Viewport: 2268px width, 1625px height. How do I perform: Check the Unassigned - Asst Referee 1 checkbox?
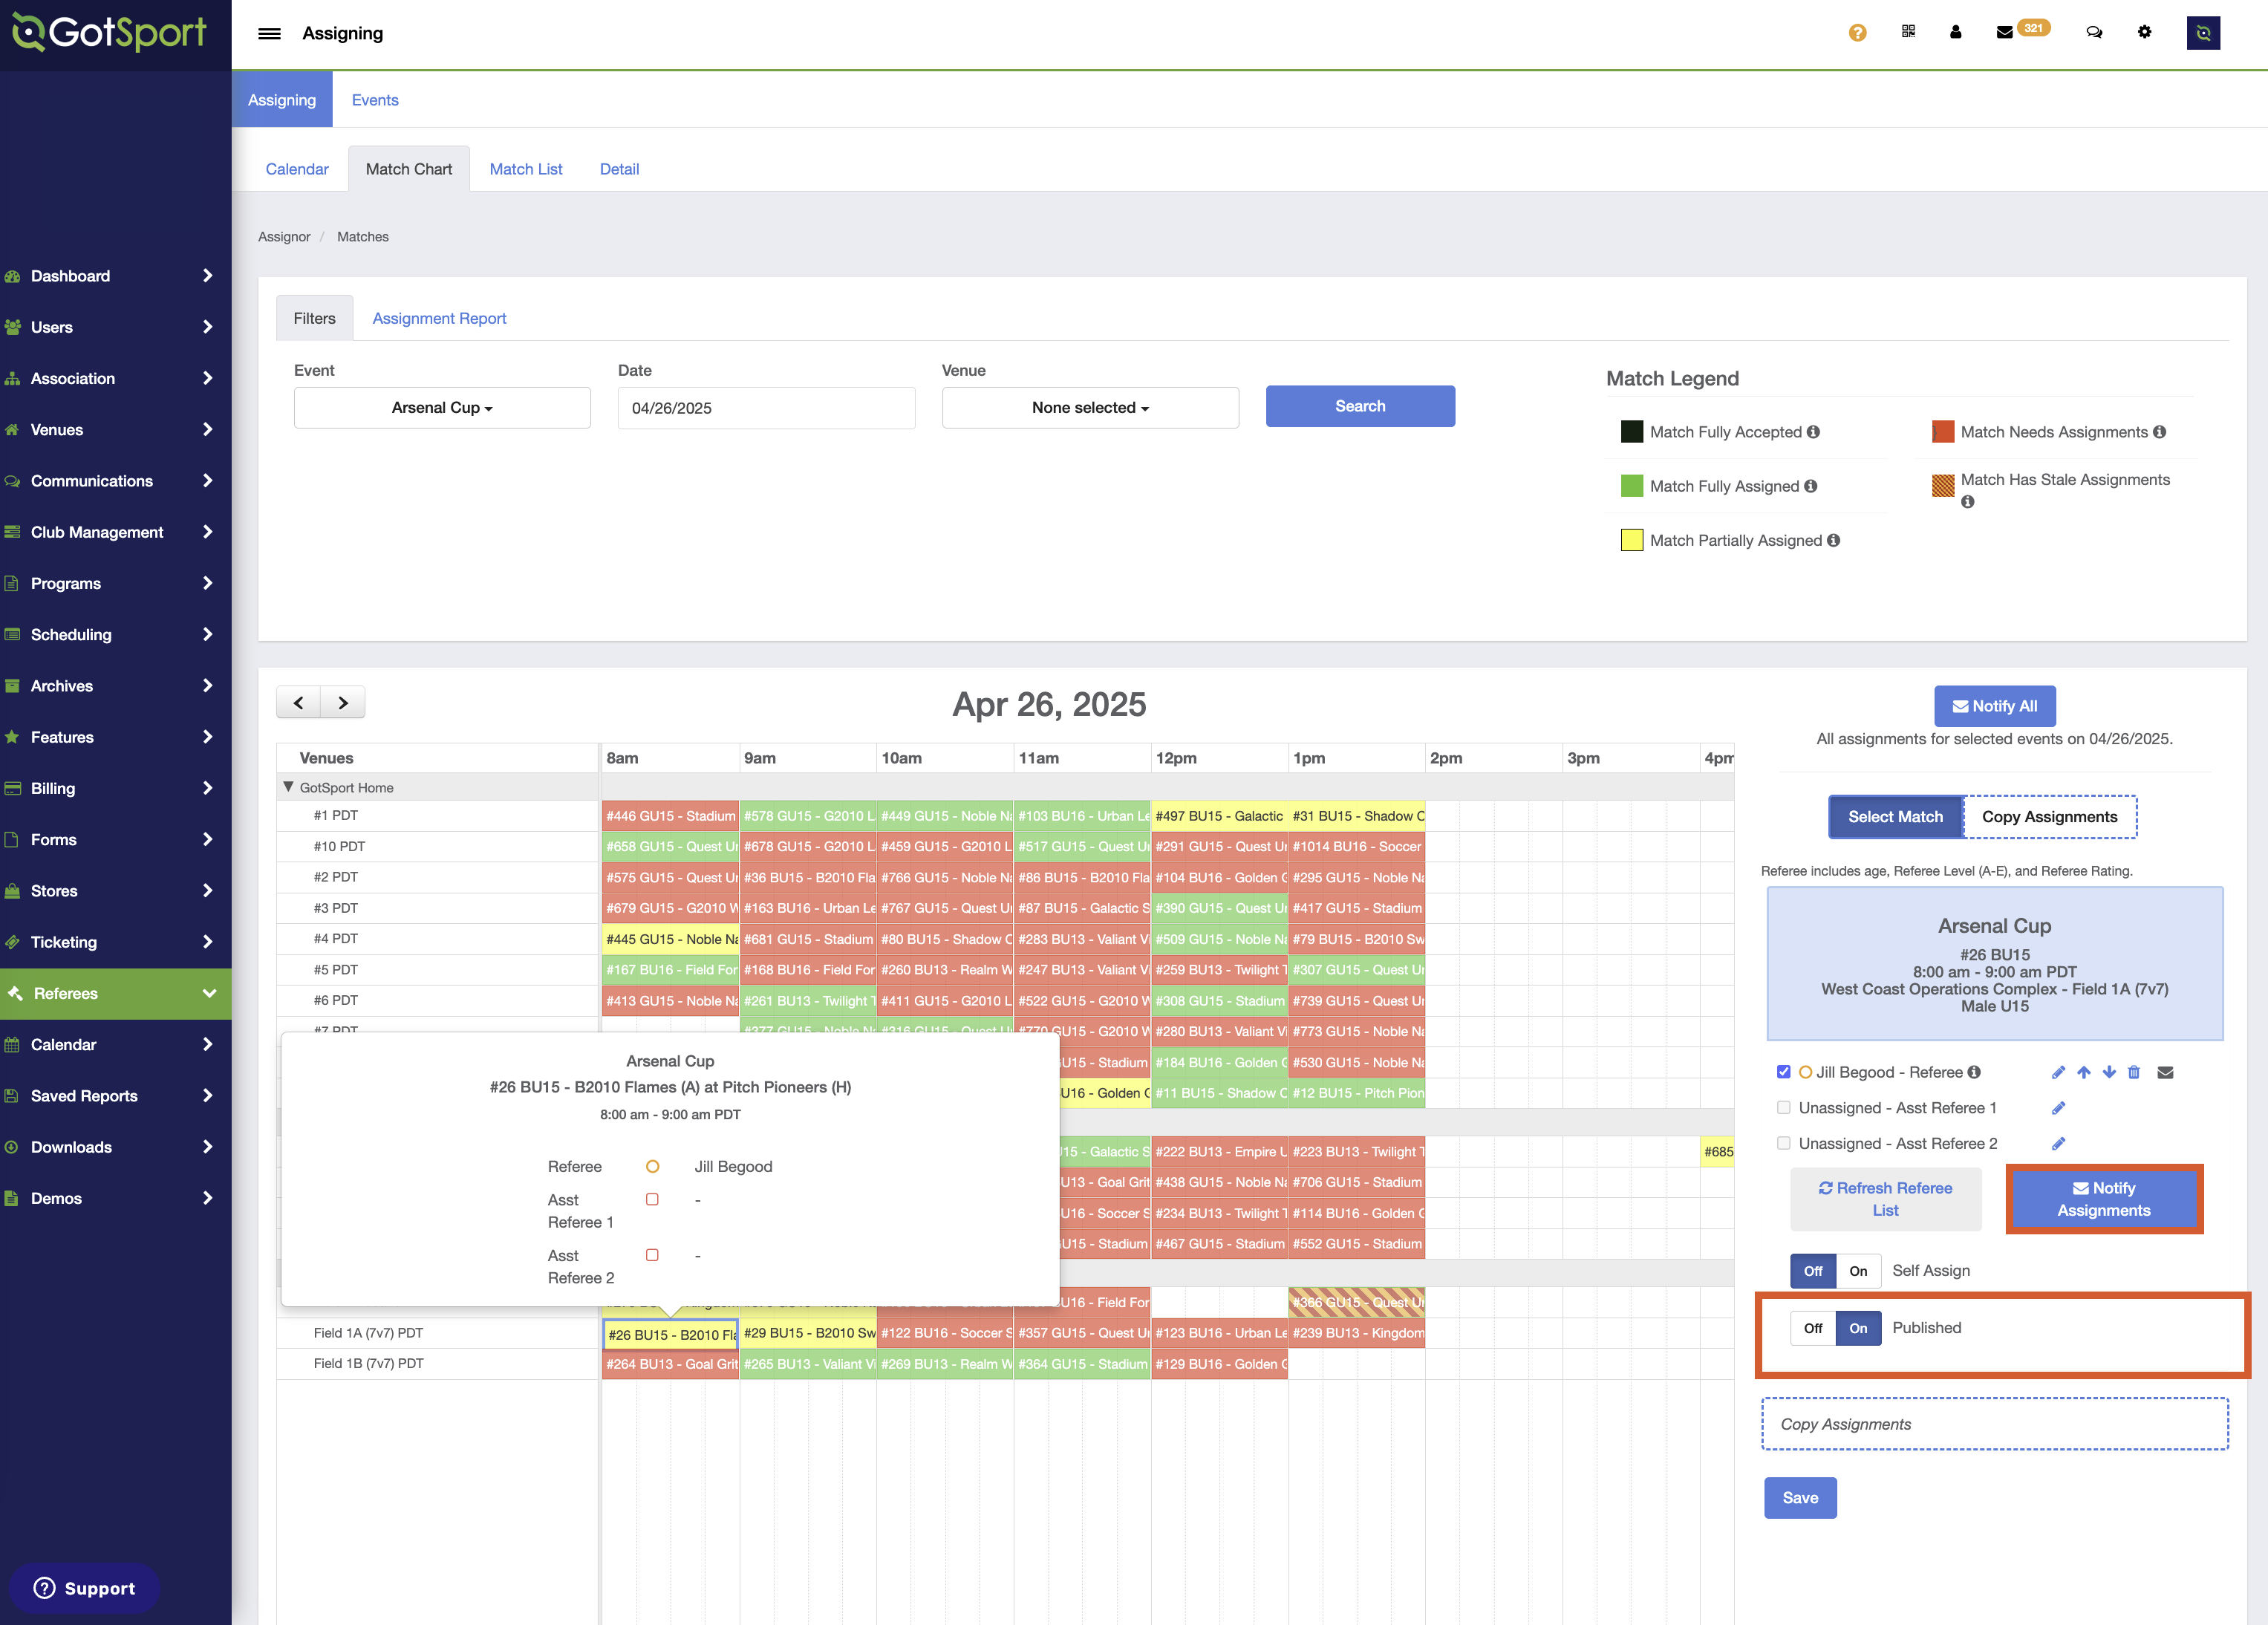1783,1107
